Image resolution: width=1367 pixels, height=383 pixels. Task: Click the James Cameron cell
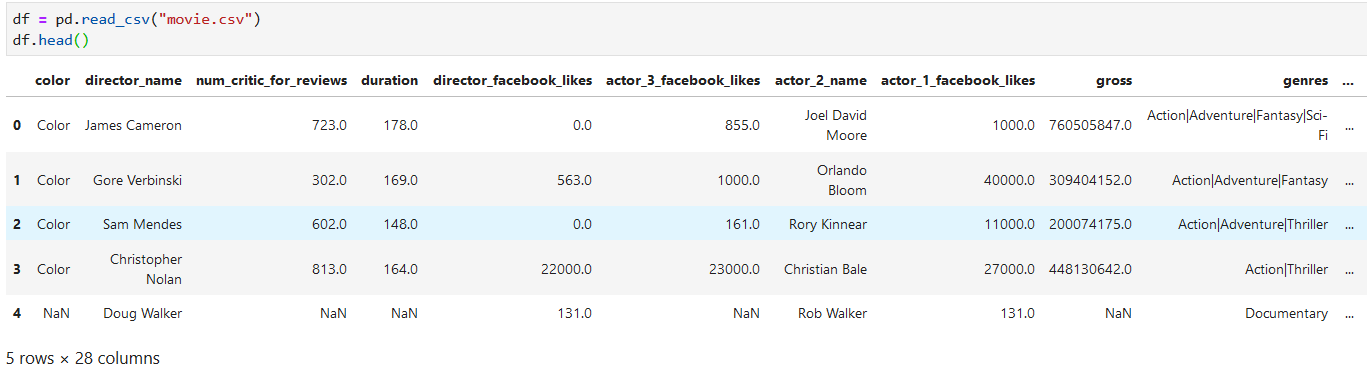point(133,125)
